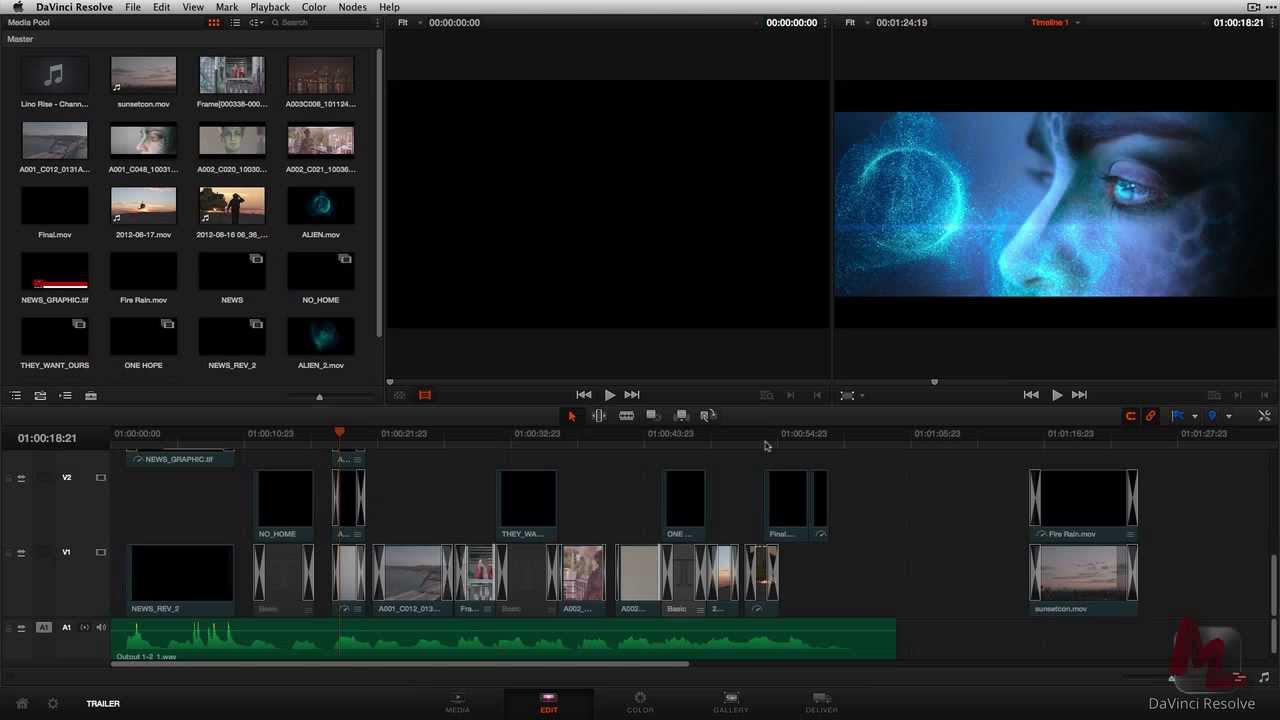Viewport: 1280px width, 720px height.
Task: Open the timeline tools options icon
Action: pyautogui.click(x=1264, y=416)
